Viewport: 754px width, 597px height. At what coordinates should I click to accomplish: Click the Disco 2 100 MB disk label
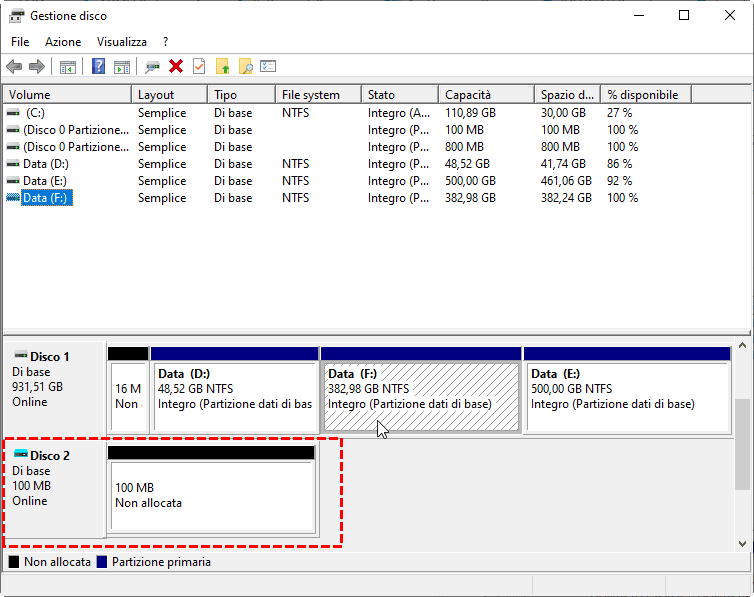[54, 488]
